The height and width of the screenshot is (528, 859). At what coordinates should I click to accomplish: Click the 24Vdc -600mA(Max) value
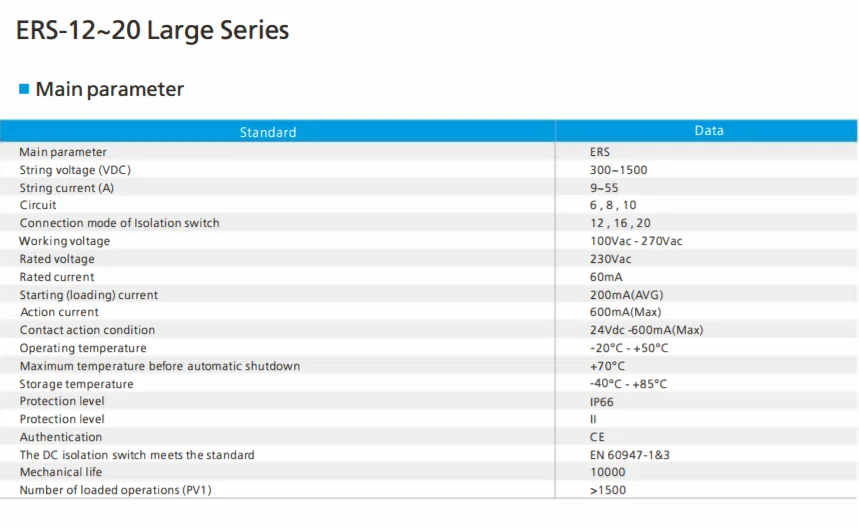click(646, 330)
